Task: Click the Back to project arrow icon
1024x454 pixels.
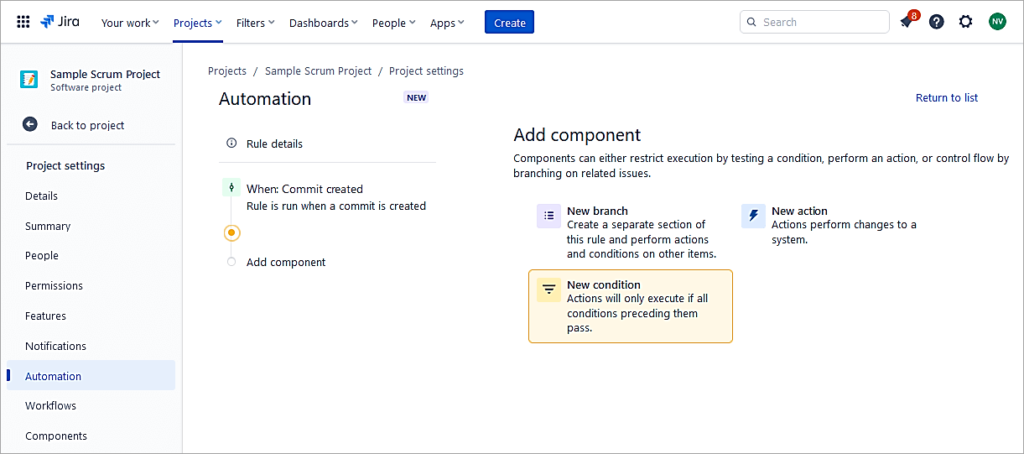Action: [30, 125]
